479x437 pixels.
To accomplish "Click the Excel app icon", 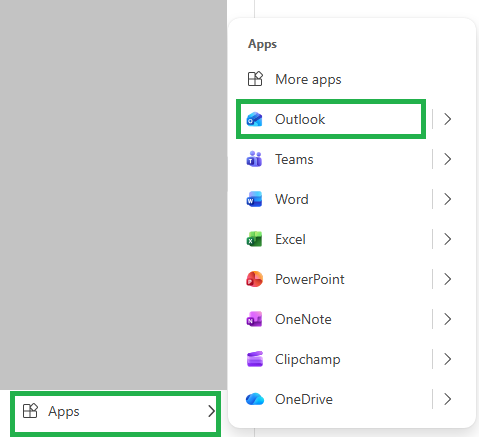I will click(x=254, y=239).
